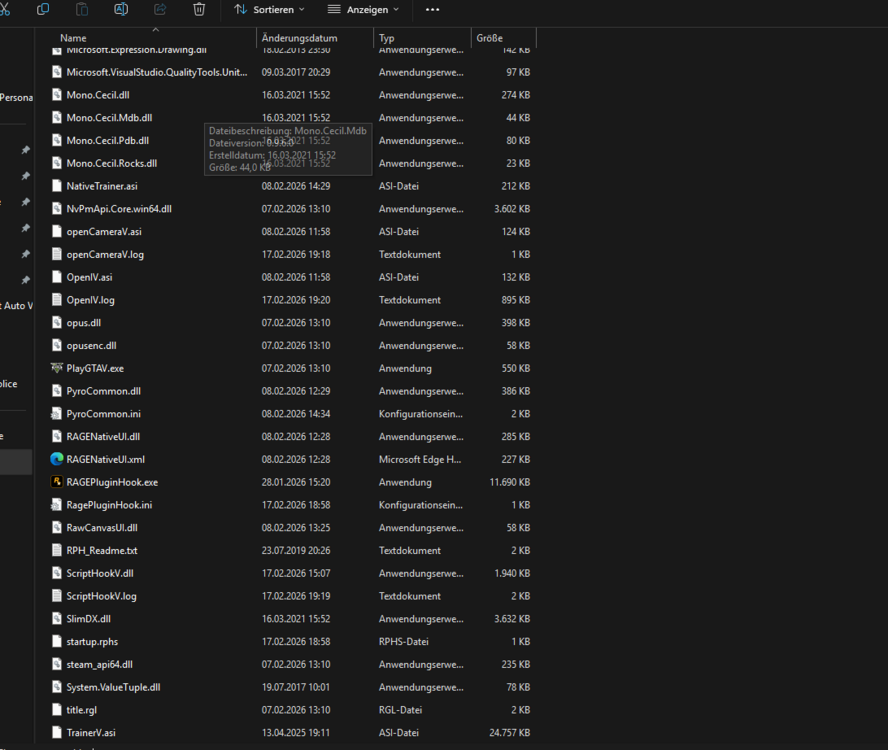Viewport: 888px width, 750px height.
Task: Select the RAGEPluginHook.exe application icon
Action: point(57,482)
